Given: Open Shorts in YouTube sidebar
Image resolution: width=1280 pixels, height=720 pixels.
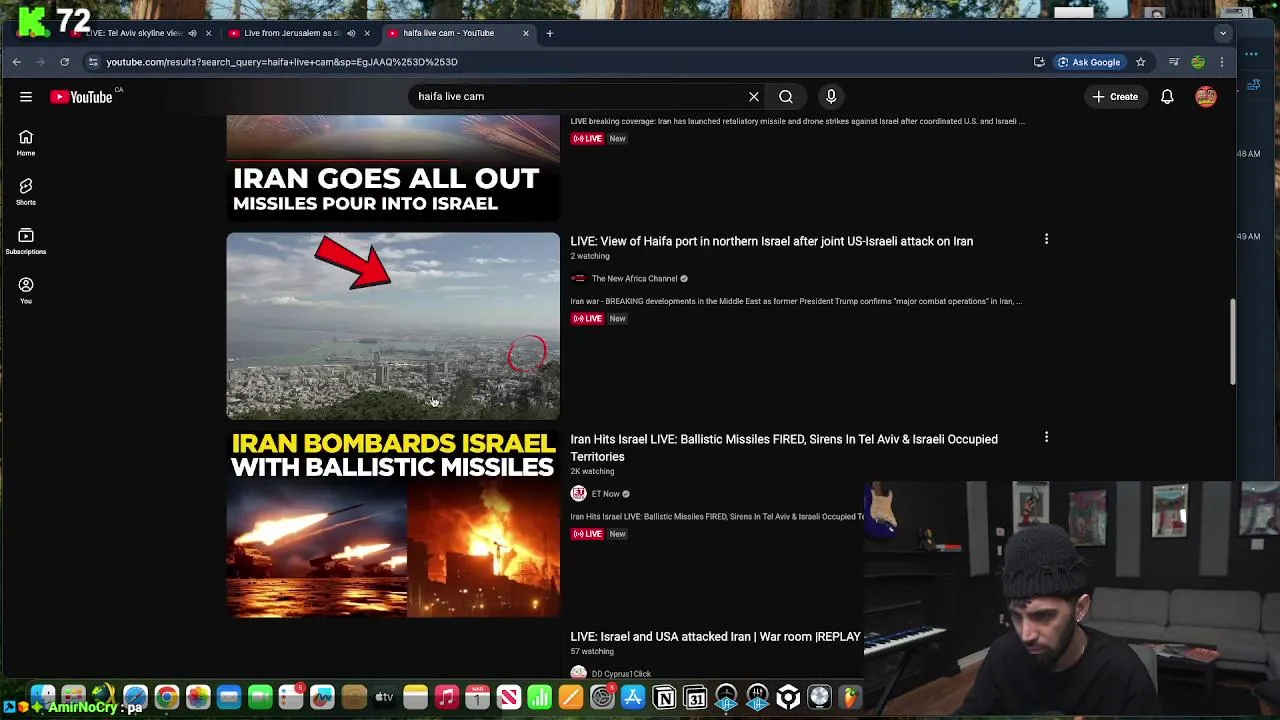Looking at the screenshot, I should click(26, 192).
